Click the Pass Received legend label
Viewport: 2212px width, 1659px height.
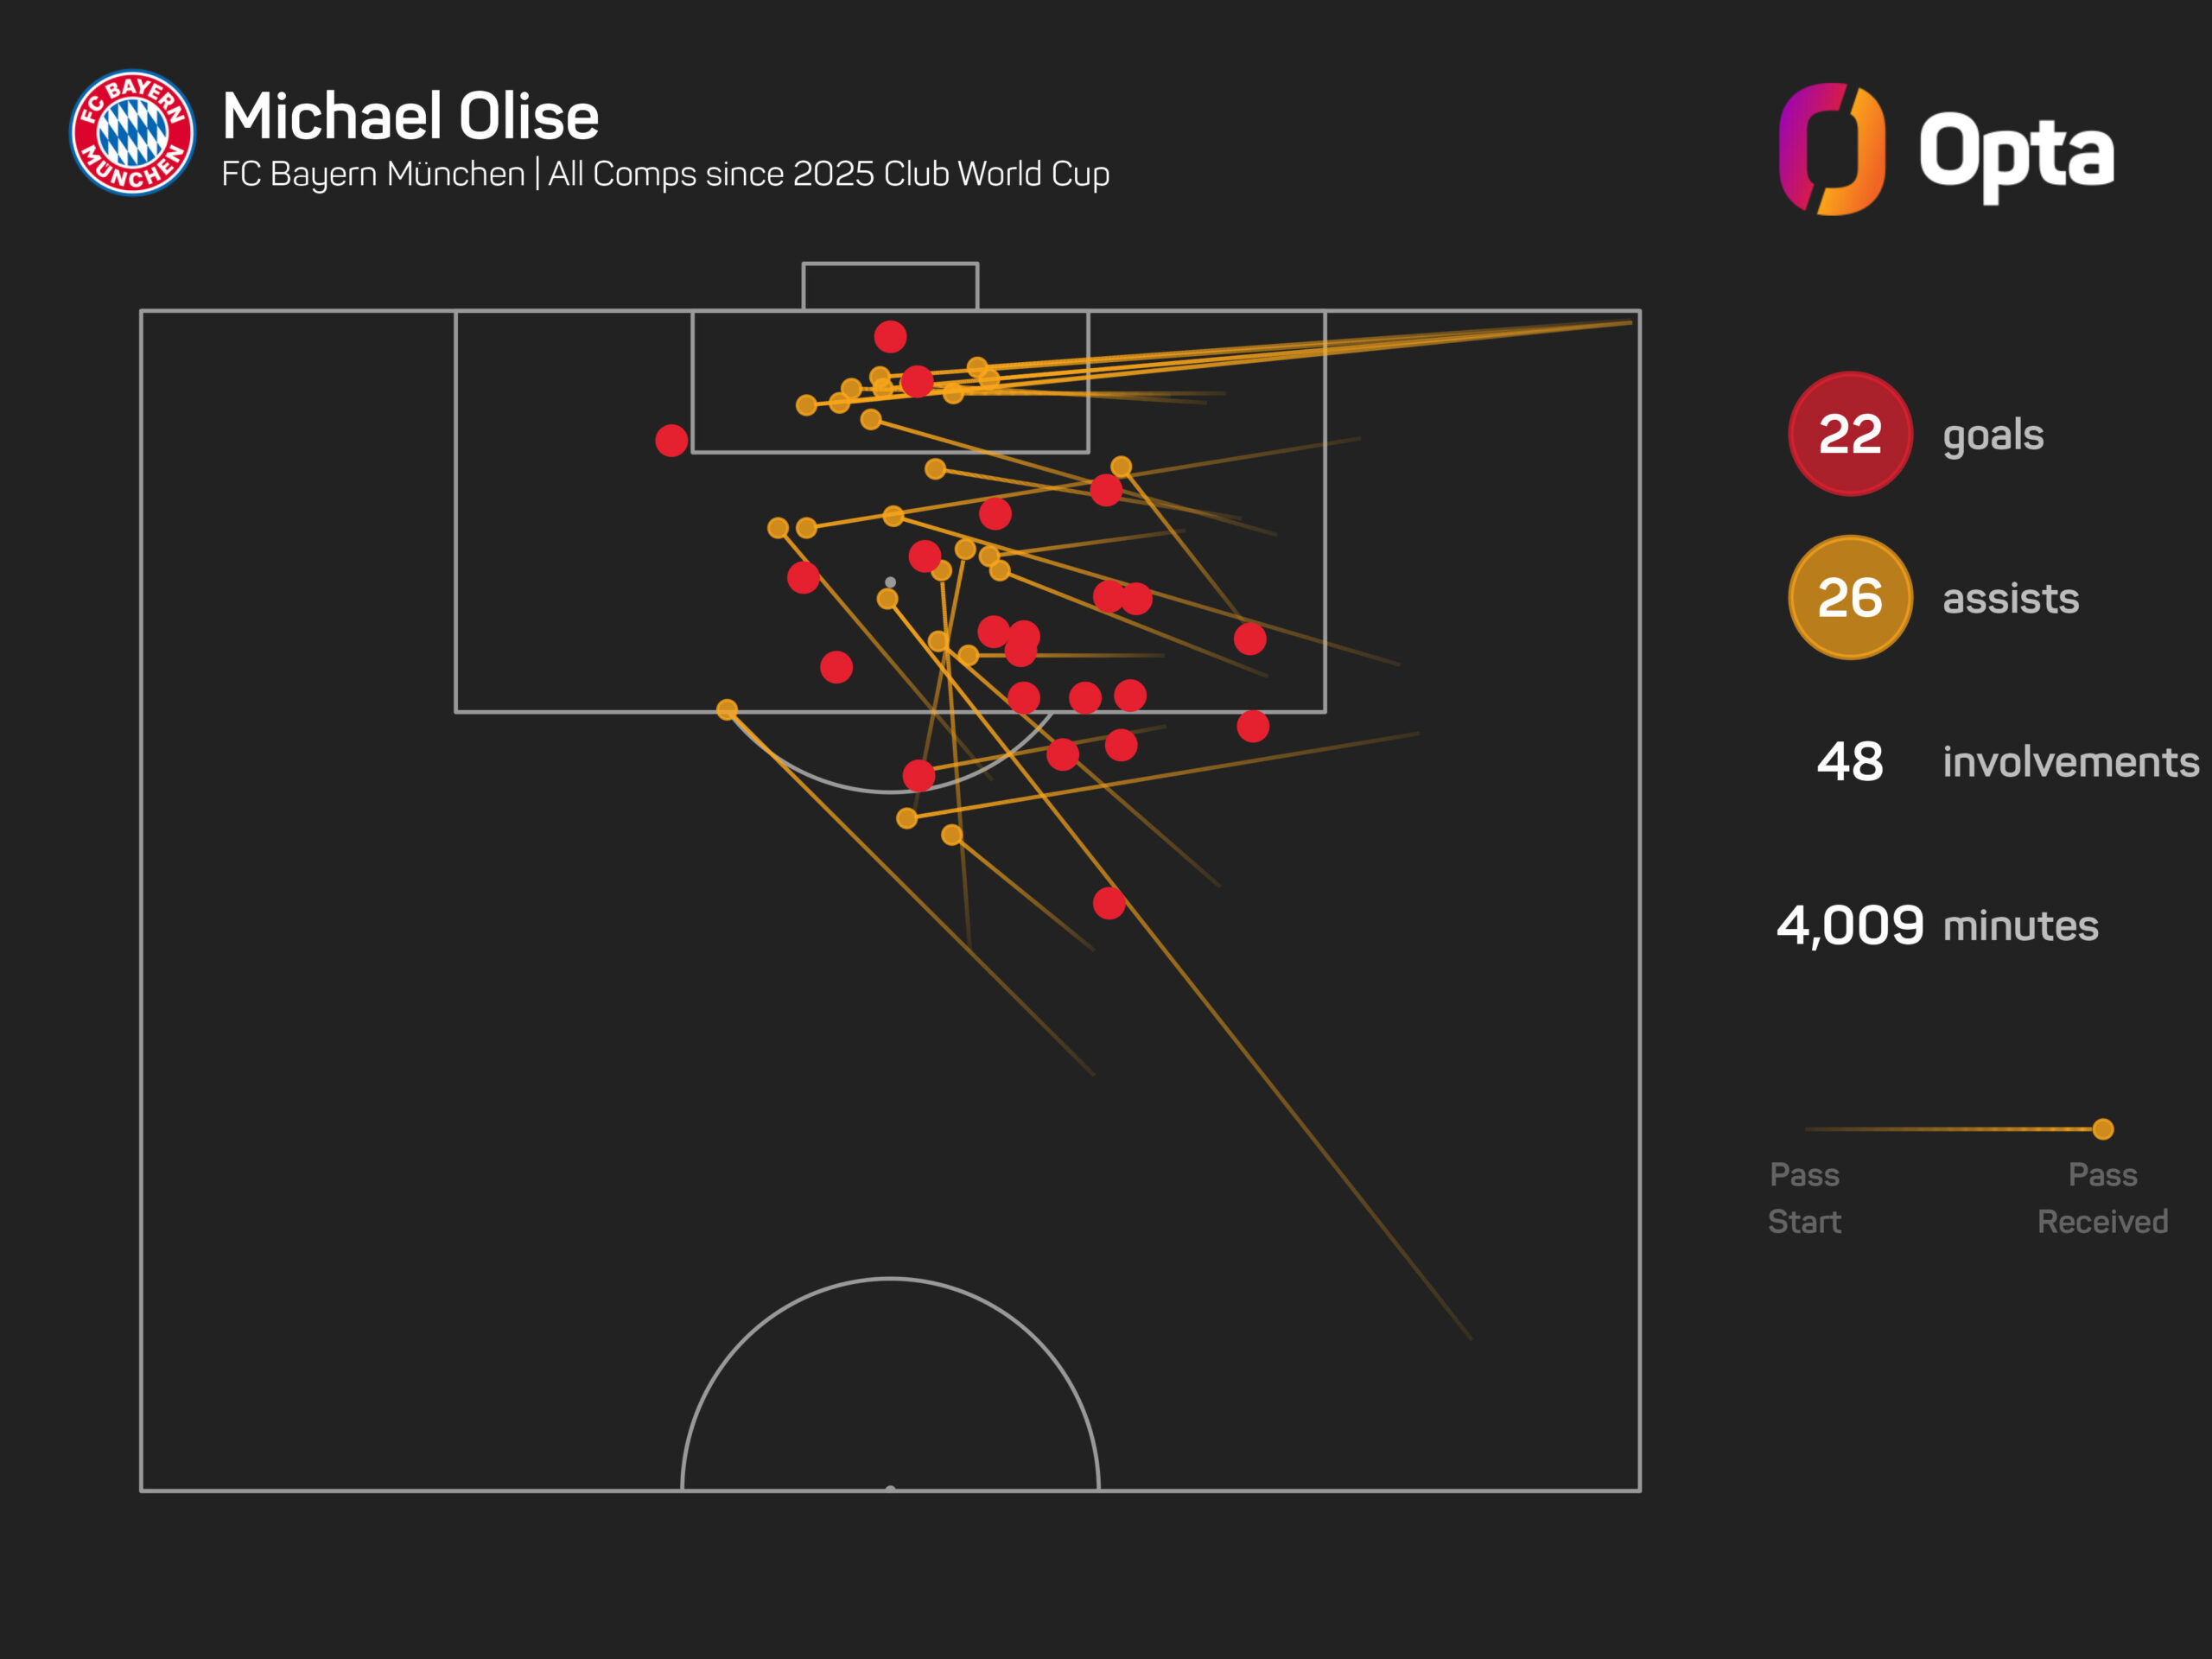click(2103, 1198)
